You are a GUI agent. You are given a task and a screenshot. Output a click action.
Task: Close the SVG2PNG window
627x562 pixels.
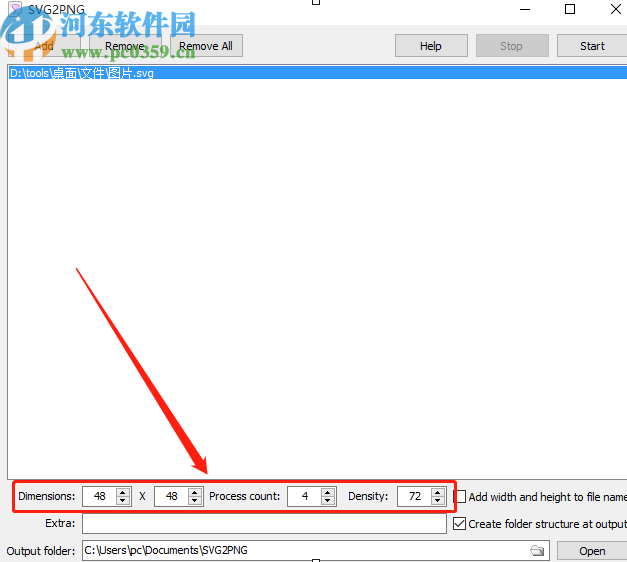pos(616,9)
